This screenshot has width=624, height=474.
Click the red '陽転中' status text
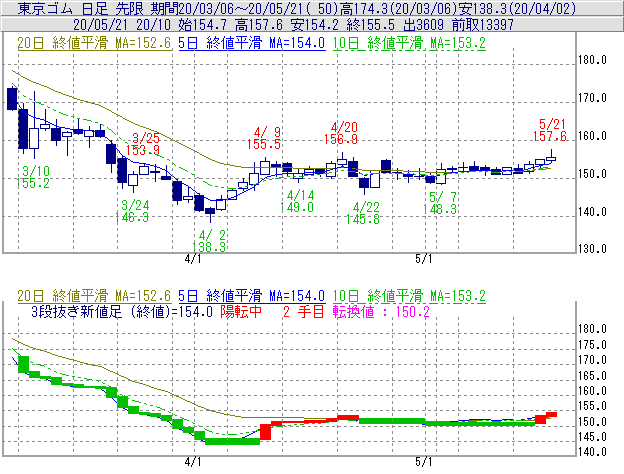(x=241, y=312)
